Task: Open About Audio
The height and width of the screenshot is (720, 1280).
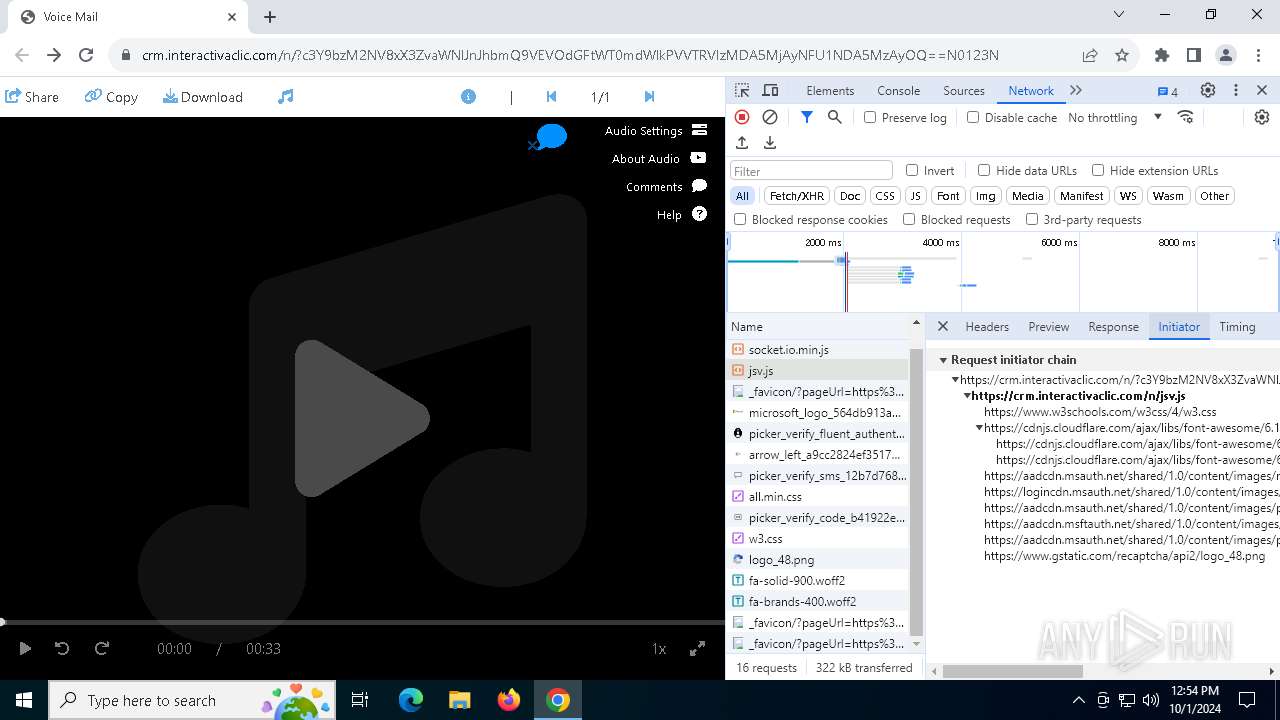Action: click(x=659, y=159)
